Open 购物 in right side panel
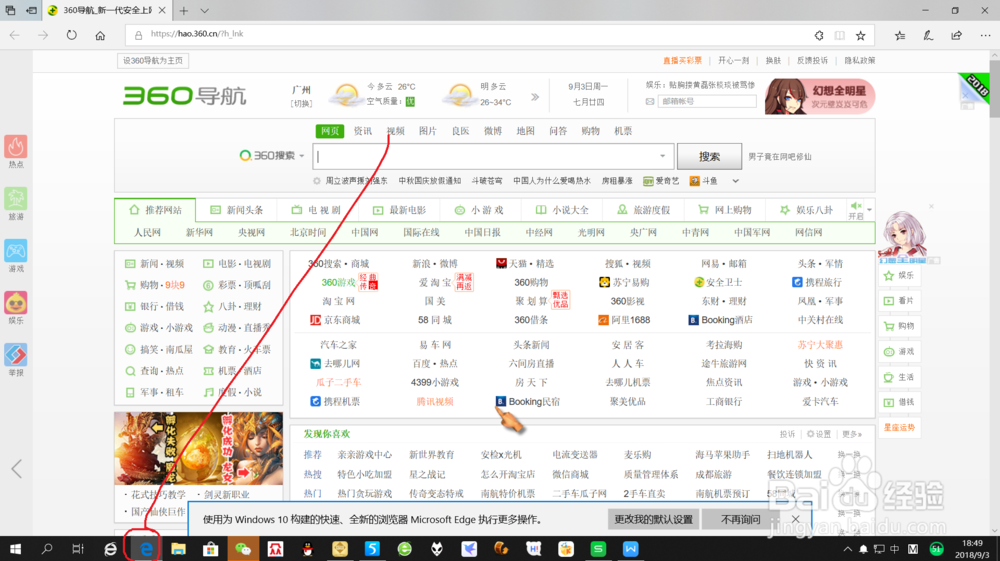The image size is (1000, 561). click(x=899, y=326)
